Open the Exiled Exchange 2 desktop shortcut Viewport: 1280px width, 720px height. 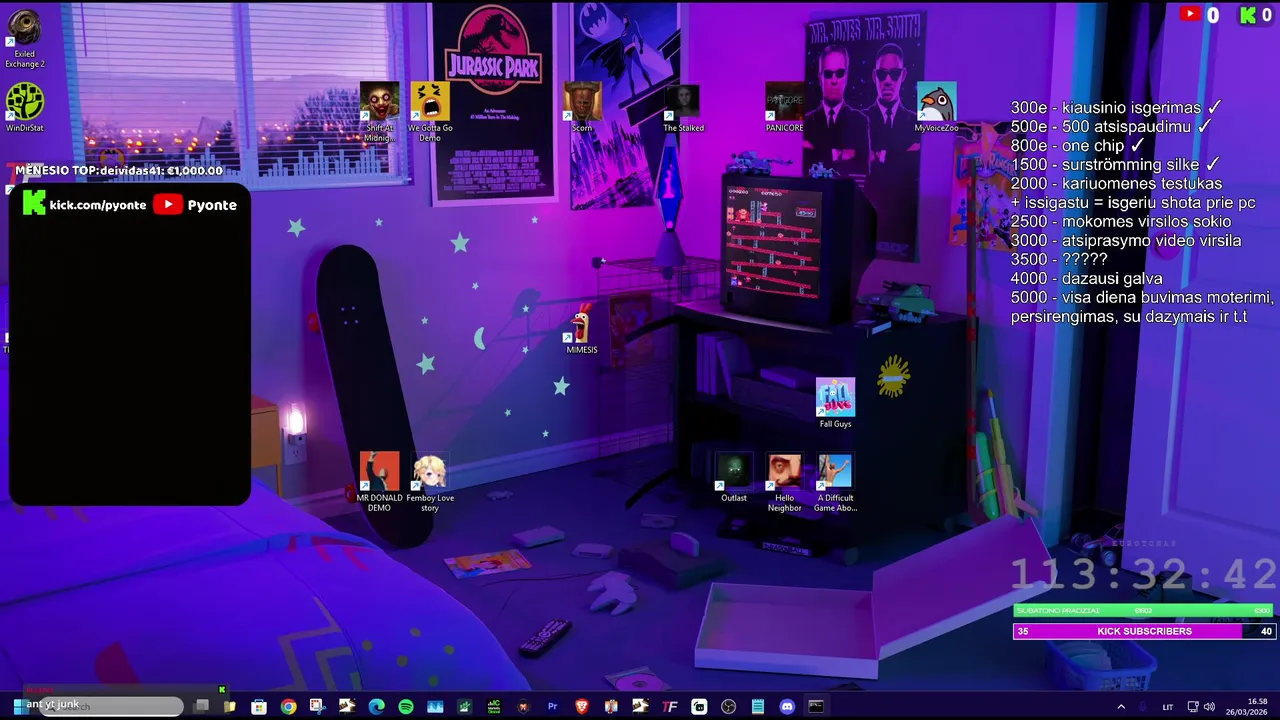coord(25,39)
